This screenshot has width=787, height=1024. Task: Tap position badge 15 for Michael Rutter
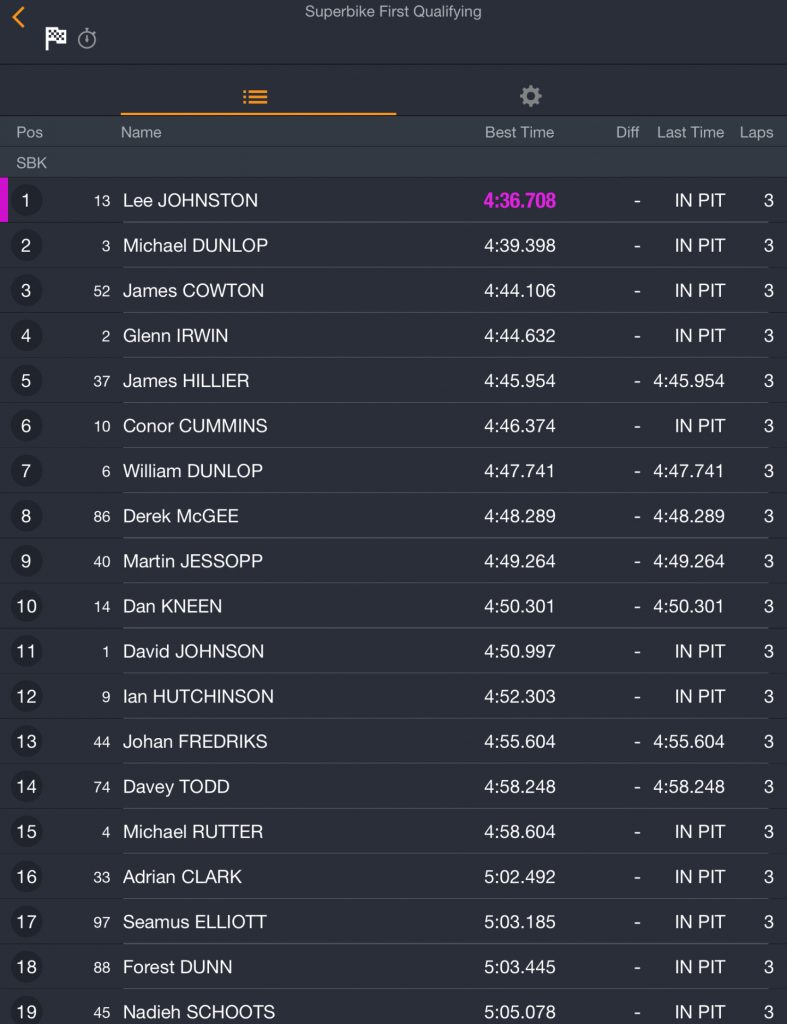26,831
